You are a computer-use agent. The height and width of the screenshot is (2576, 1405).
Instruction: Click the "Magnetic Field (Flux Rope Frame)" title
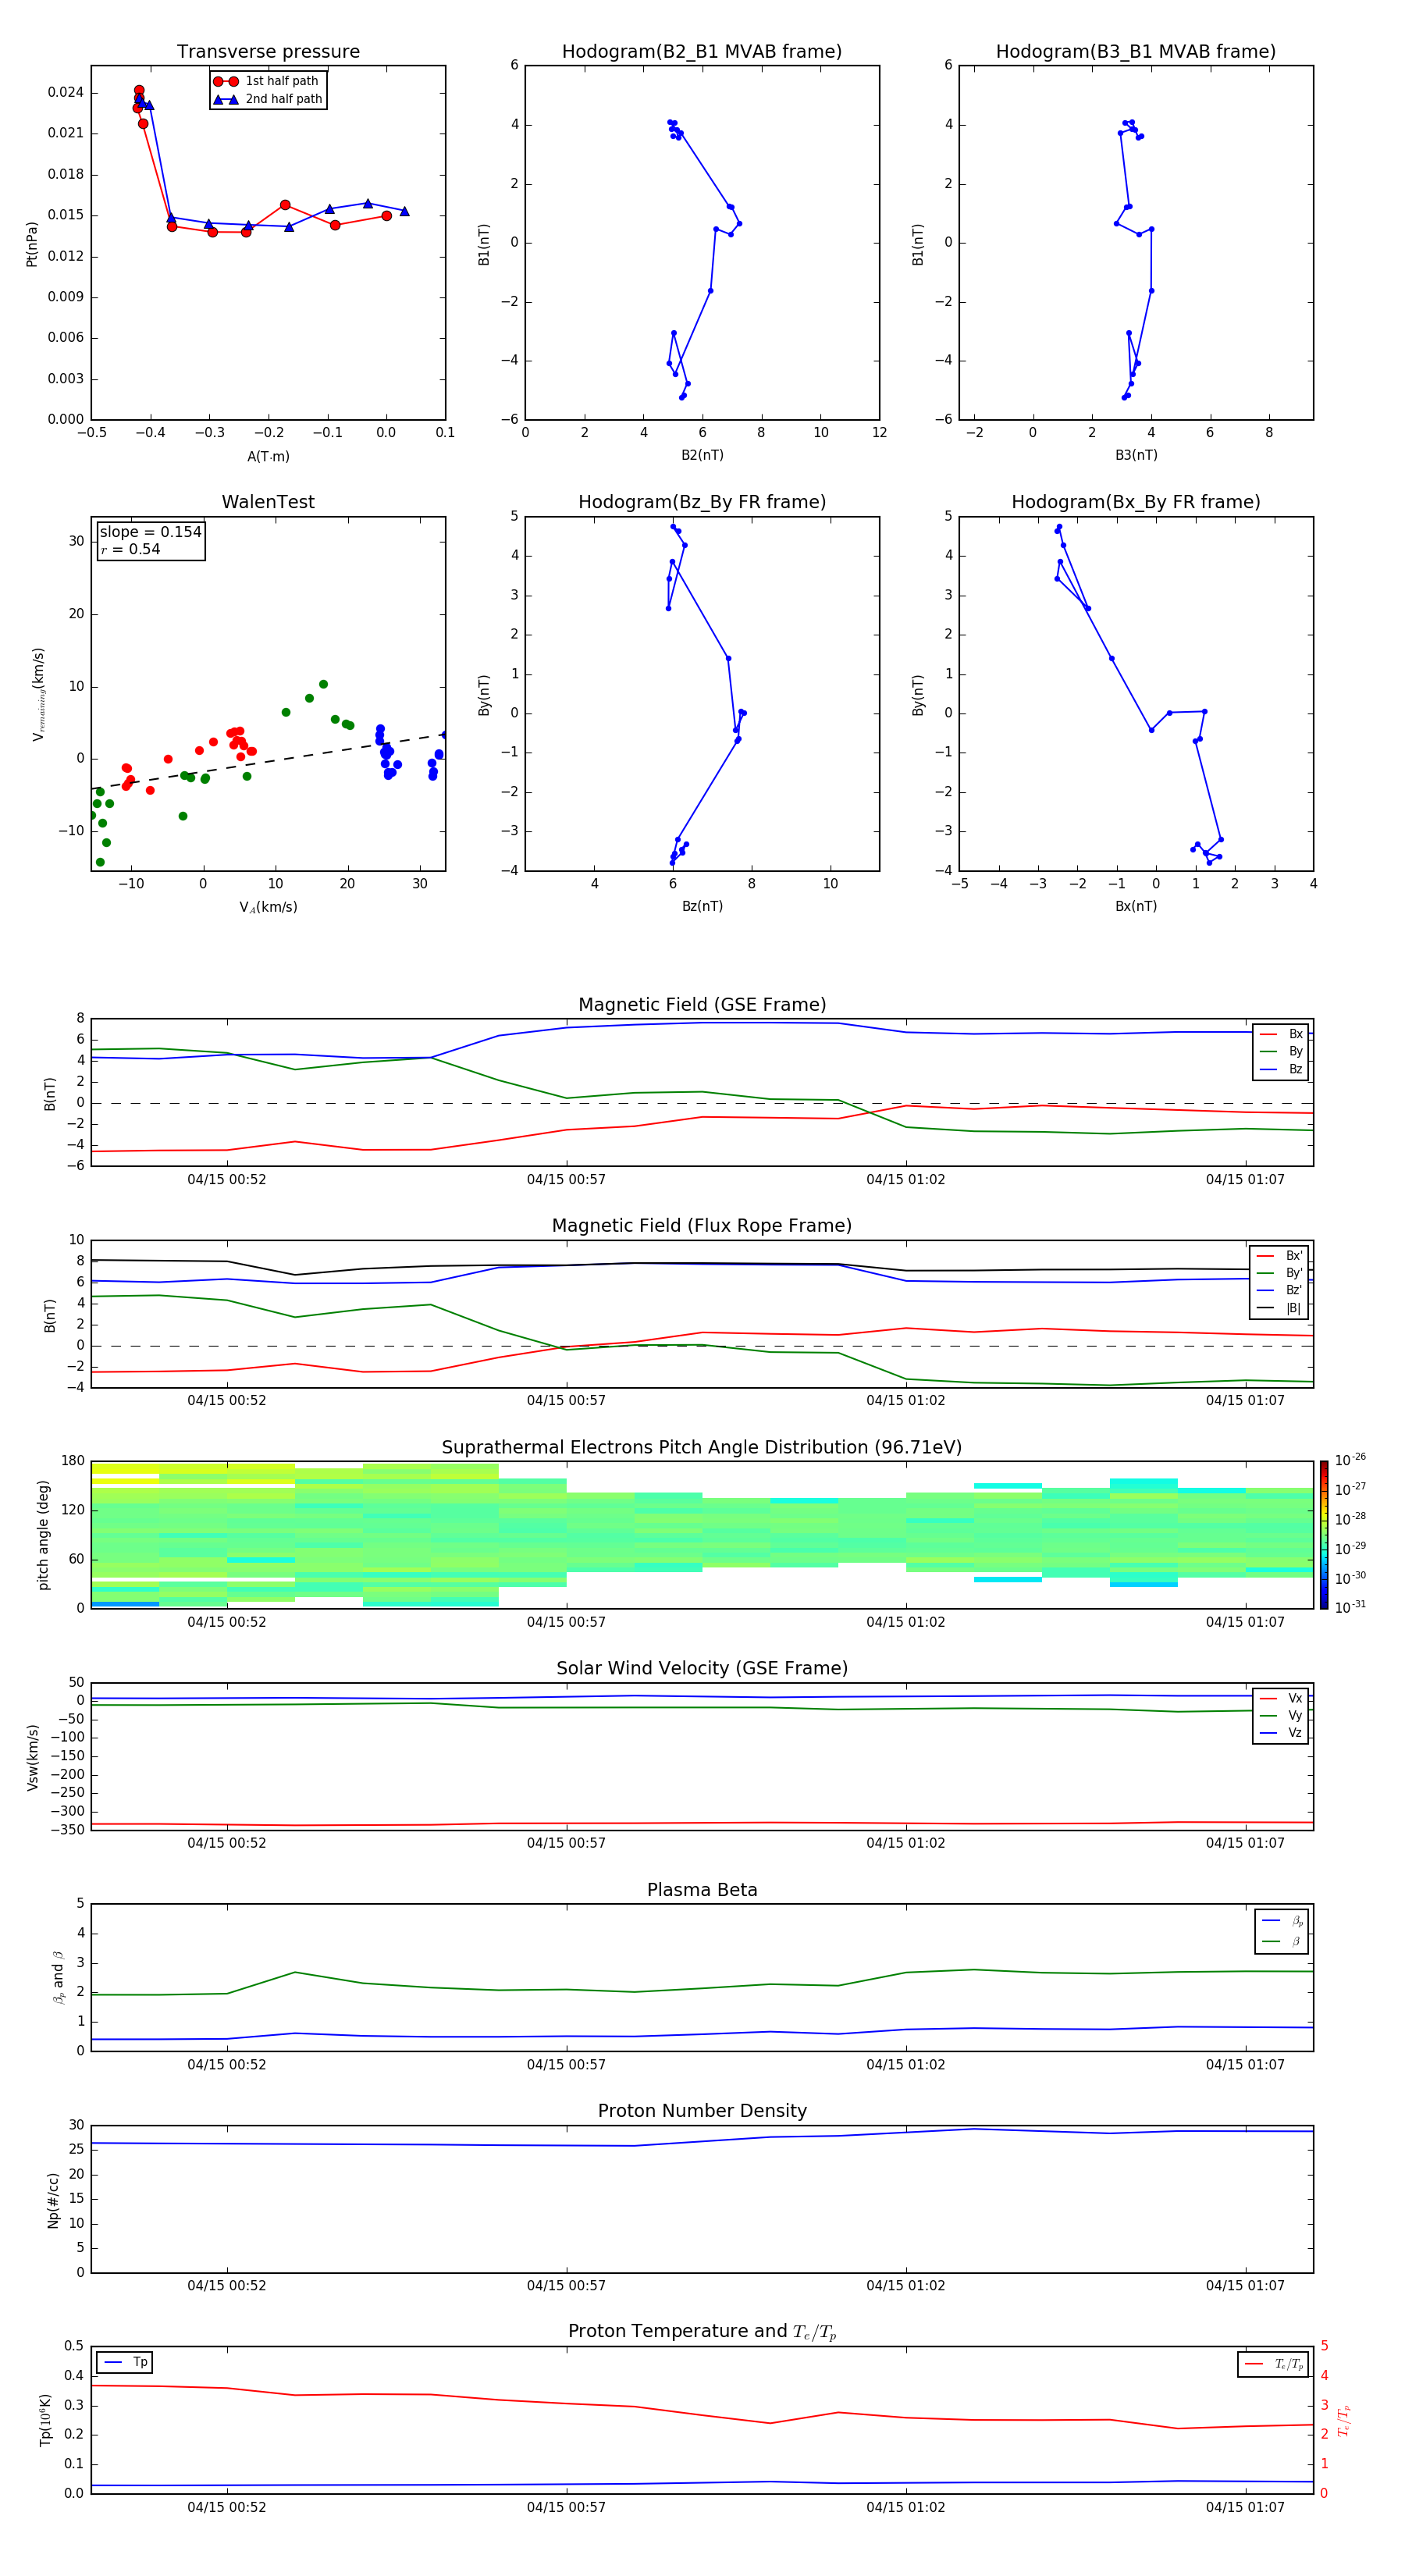(x=701, y=1226)
